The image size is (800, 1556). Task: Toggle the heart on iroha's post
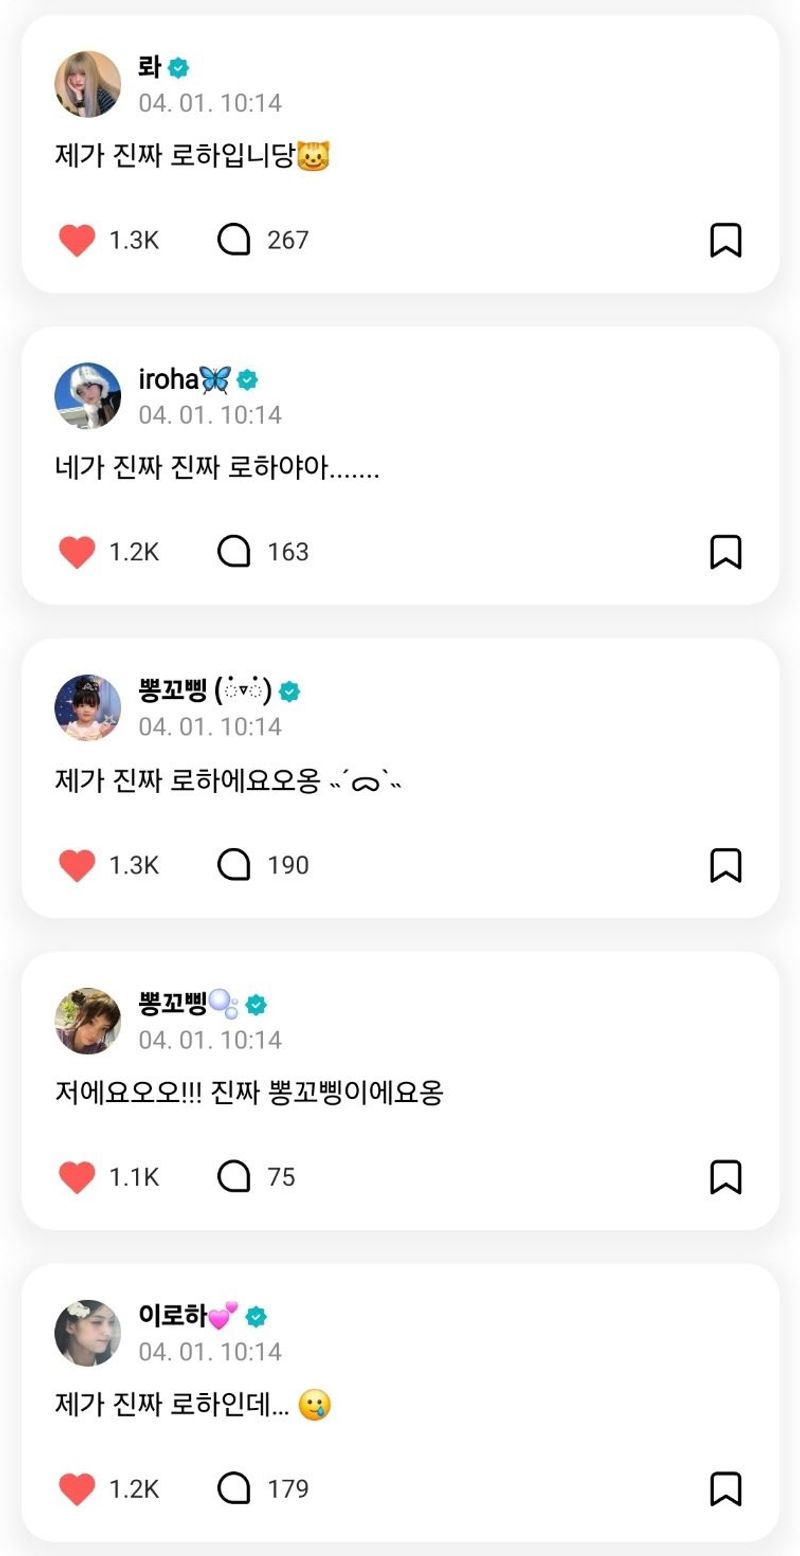tap(77, 552)
